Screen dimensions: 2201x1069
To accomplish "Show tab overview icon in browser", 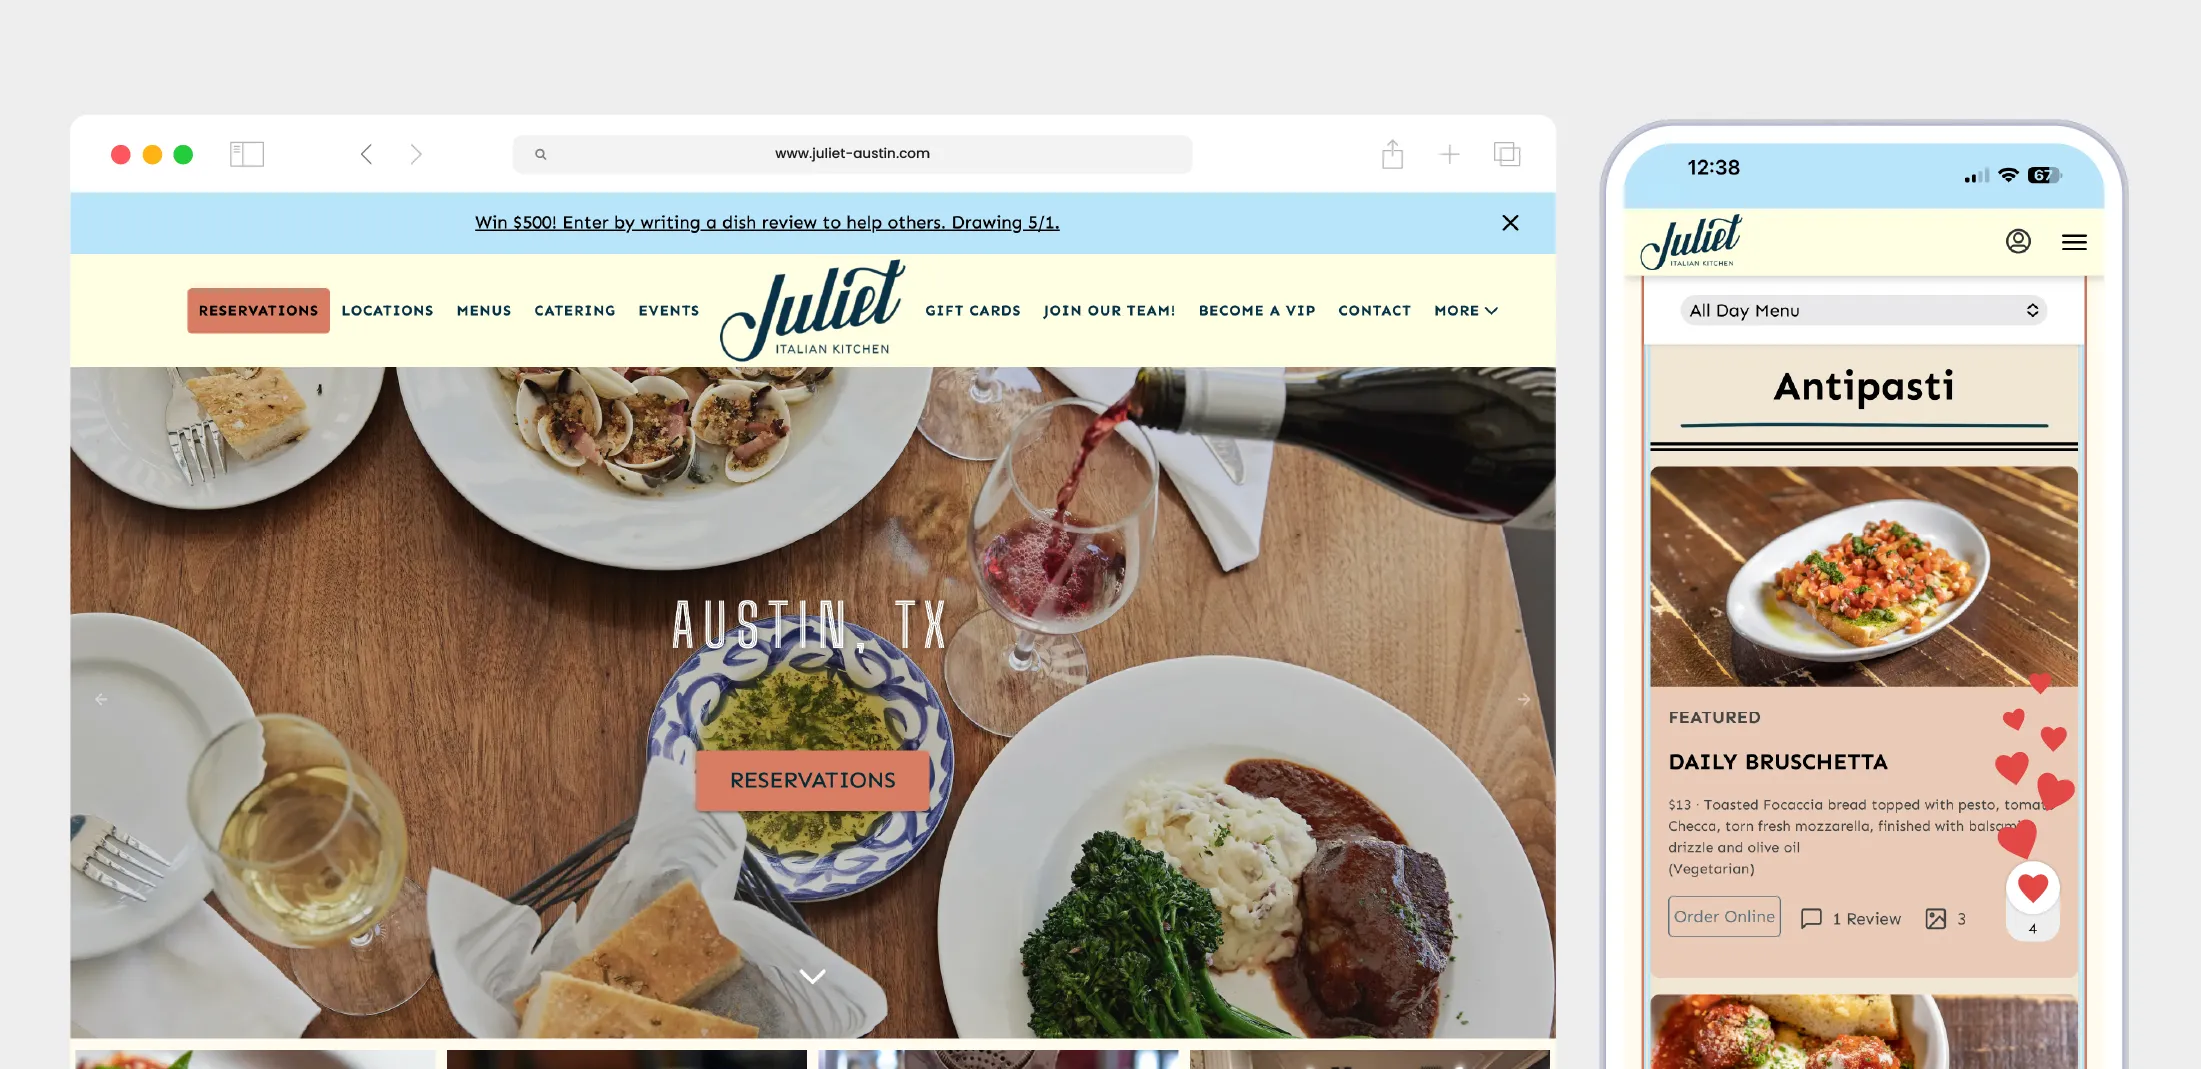I will pyautogui.click(x=1507, y=154).
